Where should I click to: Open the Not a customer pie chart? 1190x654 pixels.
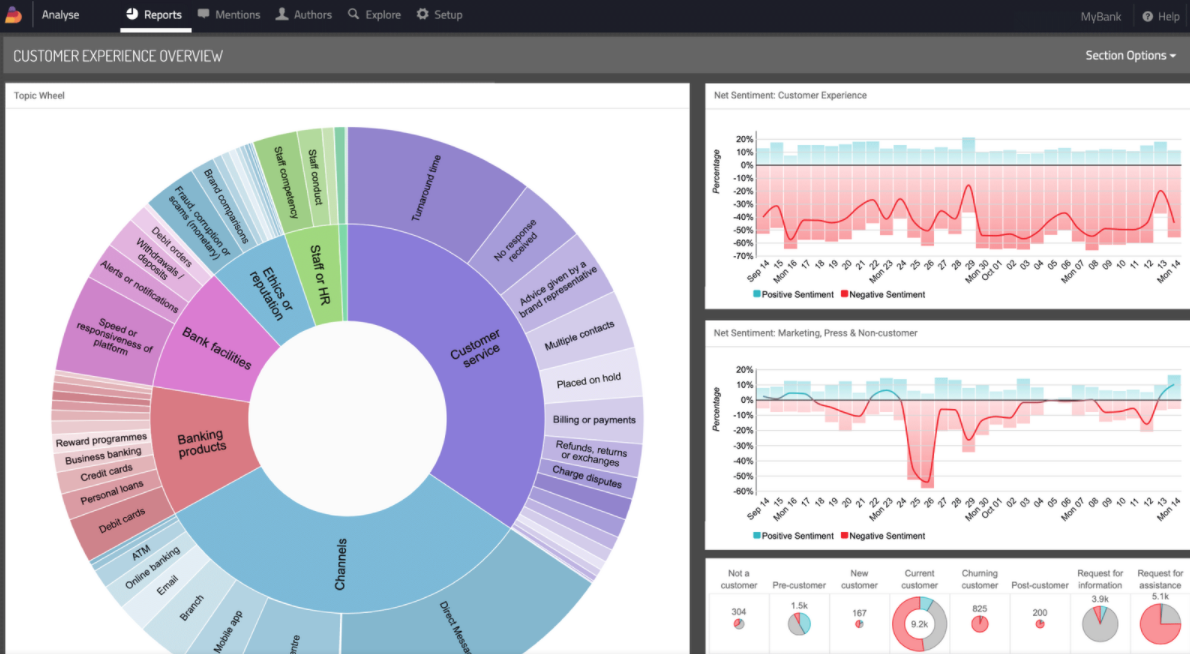pos(738,624)
